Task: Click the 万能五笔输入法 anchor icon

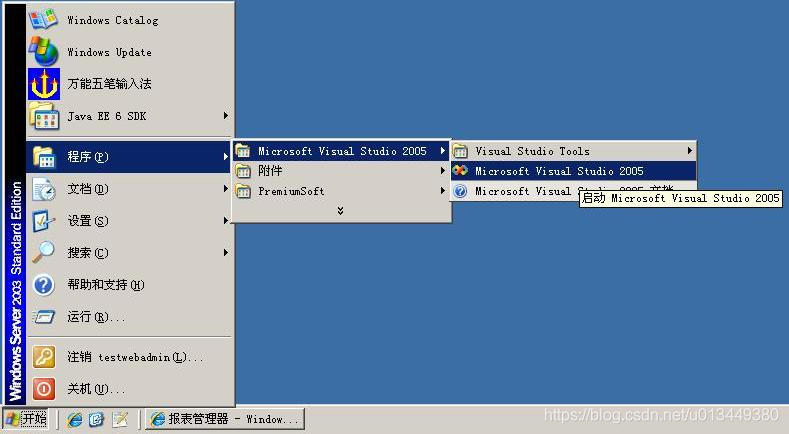Action: (x=44, y=84)
